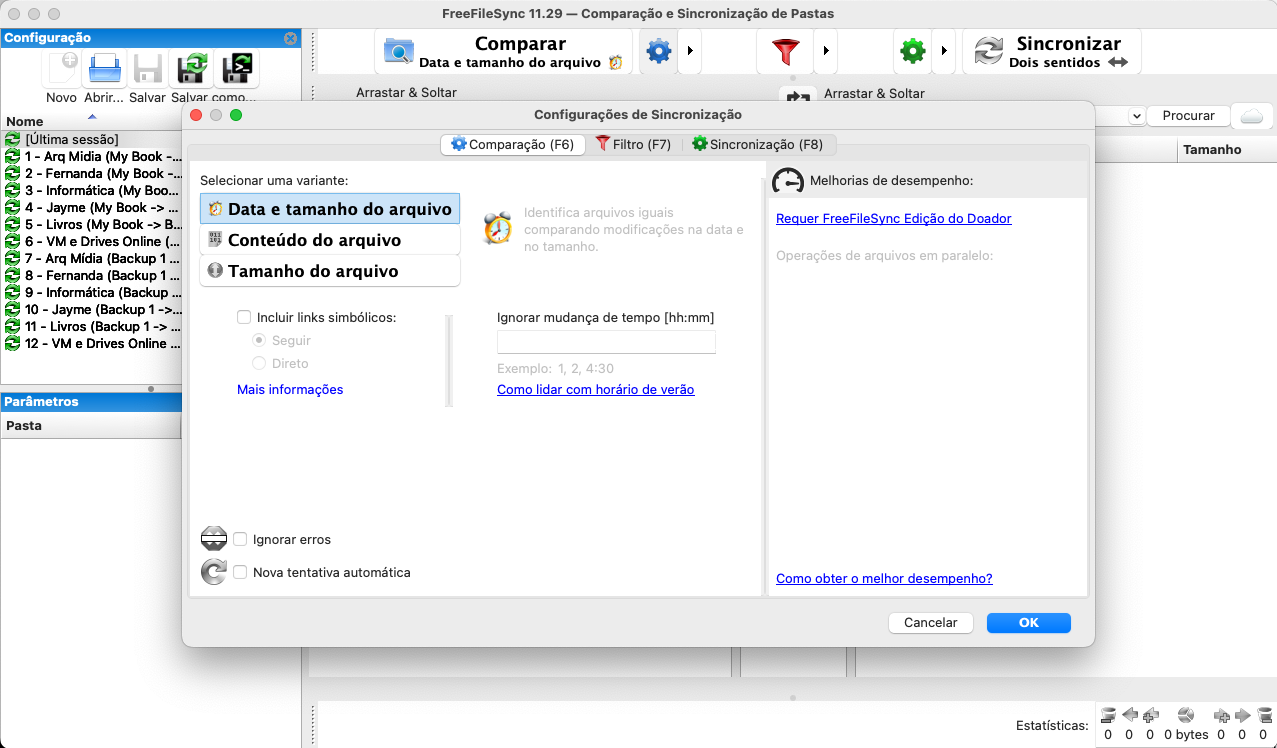The width and height of the screenshot is (1277, 748).
Task: Open folder path dropdown beside Procurar
Action: (1136, 116)
